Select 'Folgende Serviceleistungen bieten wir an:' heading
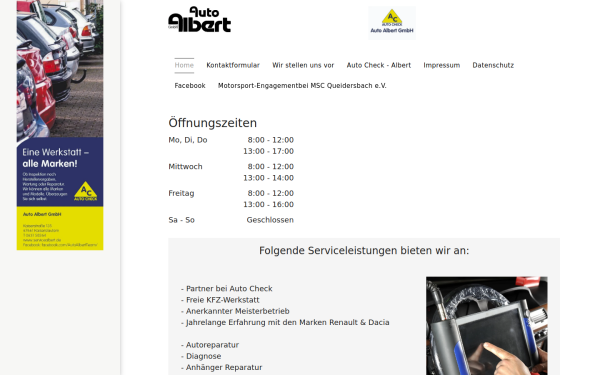Screen dimensions: 600x375 click(364, 251)
